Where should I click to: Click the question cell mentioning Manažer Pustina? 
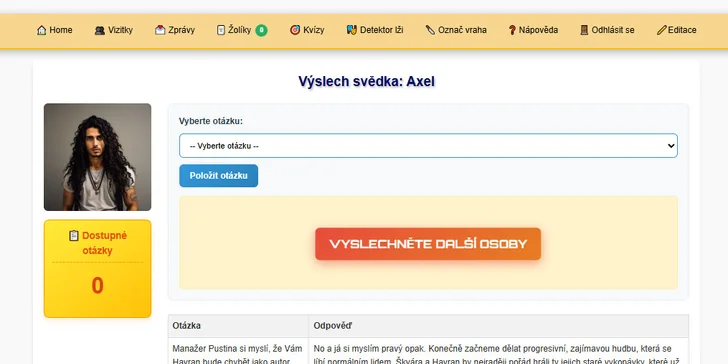(238, 351)
